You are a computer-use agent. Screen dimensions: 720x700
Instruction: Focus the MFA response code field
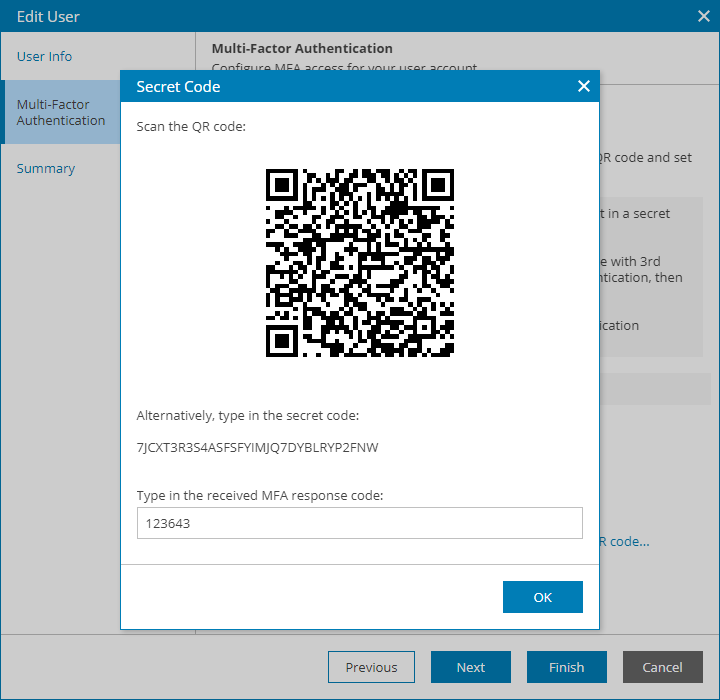pyautogui.click(x=360, y=523)
